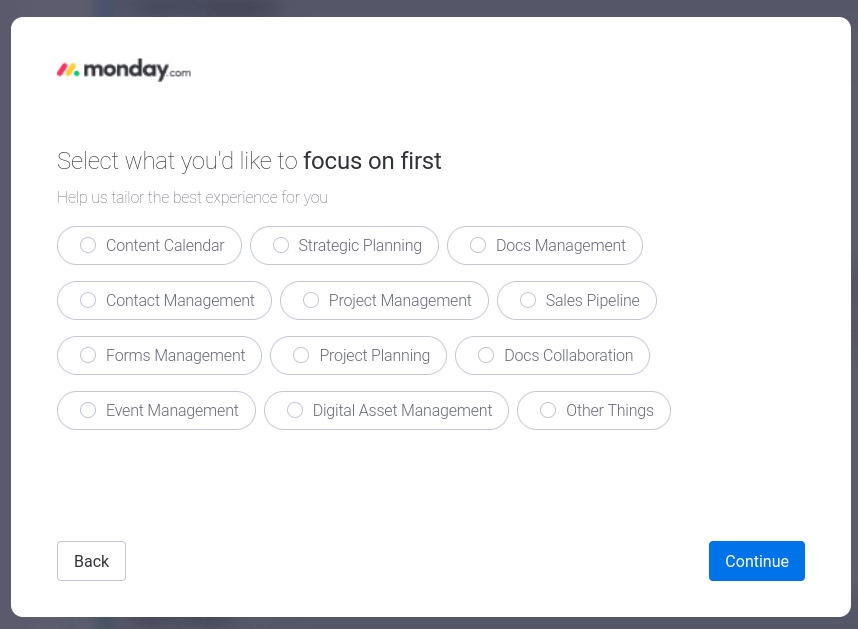Select Event Management as focus

click(156, 411)
